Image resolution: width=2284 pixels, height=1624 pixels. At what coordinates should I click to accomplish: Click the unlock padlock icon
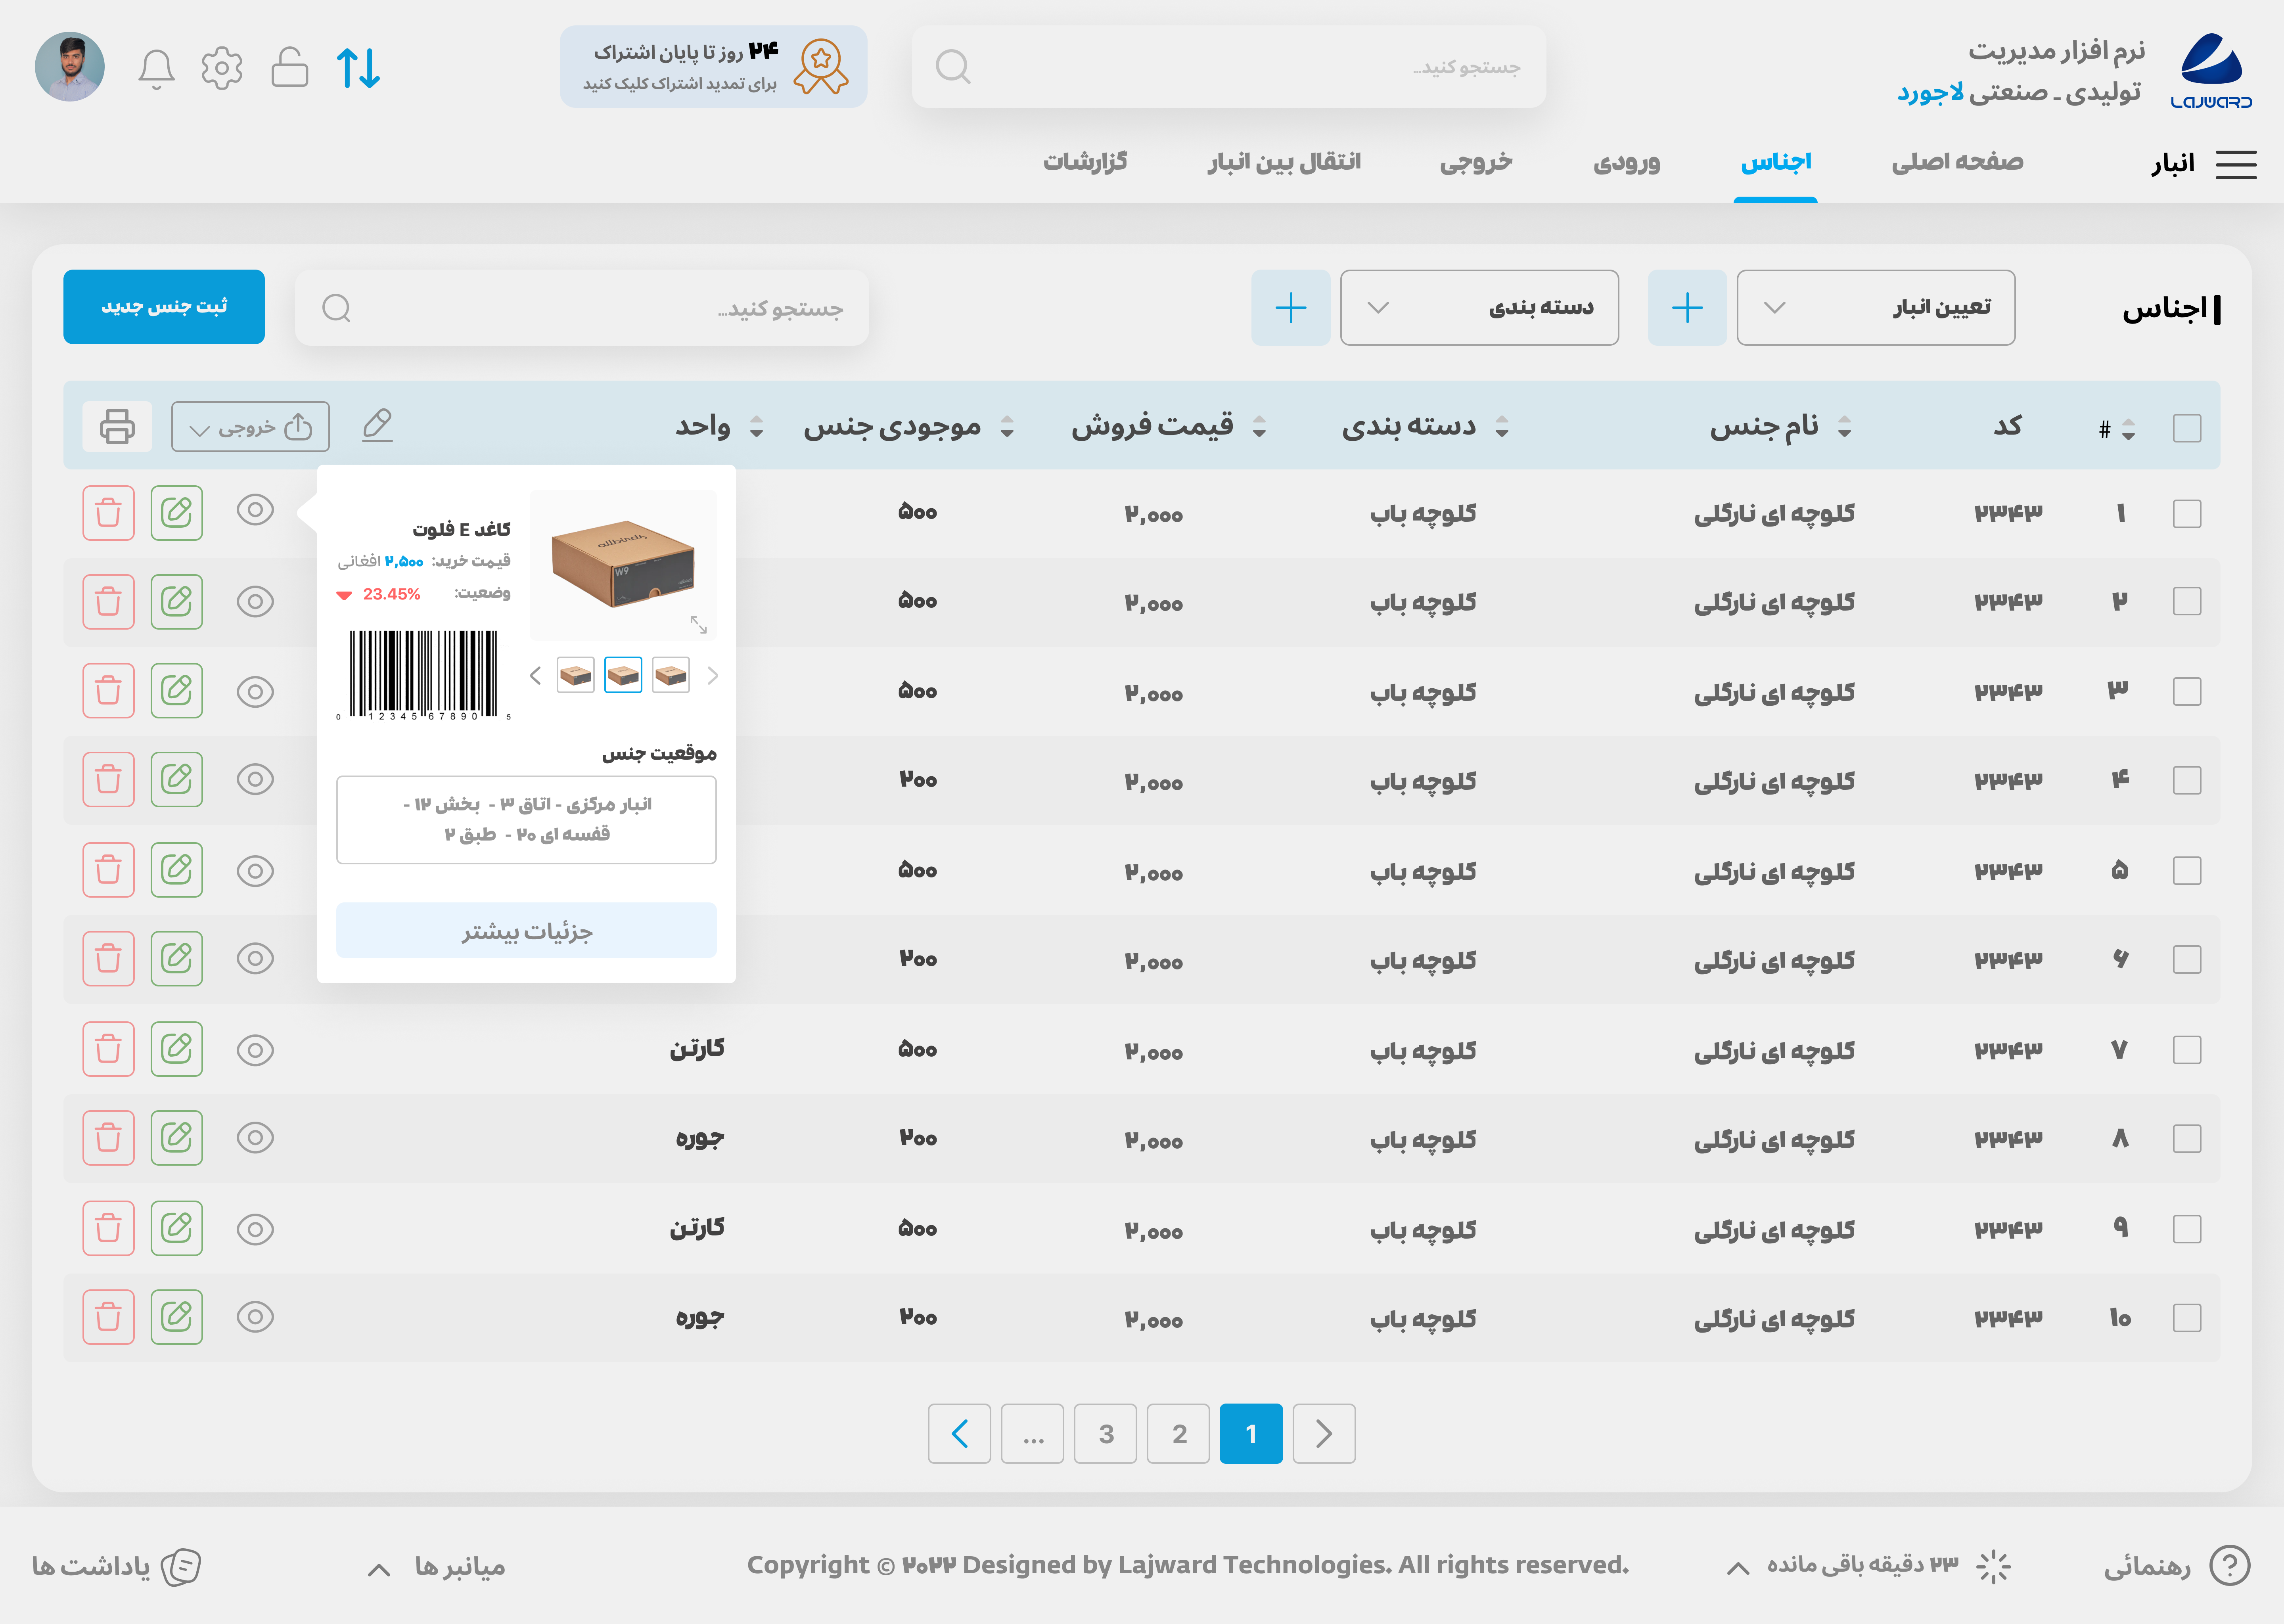pos(289,68)
